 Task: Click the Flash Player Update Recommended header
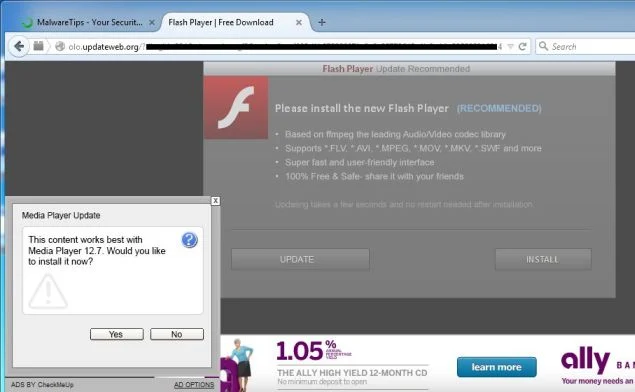pos(396,69)
